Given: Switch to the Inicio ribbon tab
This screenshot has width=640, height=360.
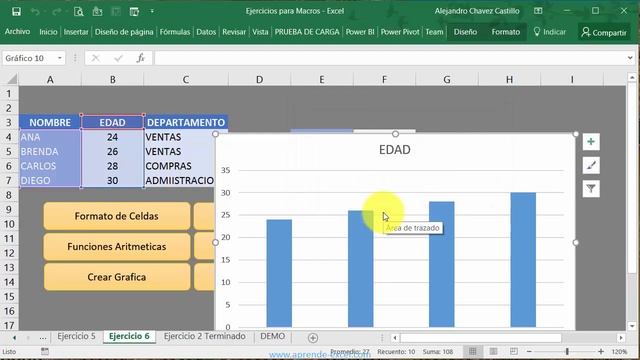Looking at the screenshot, I should pyautogui.click(x=48, y=32).
